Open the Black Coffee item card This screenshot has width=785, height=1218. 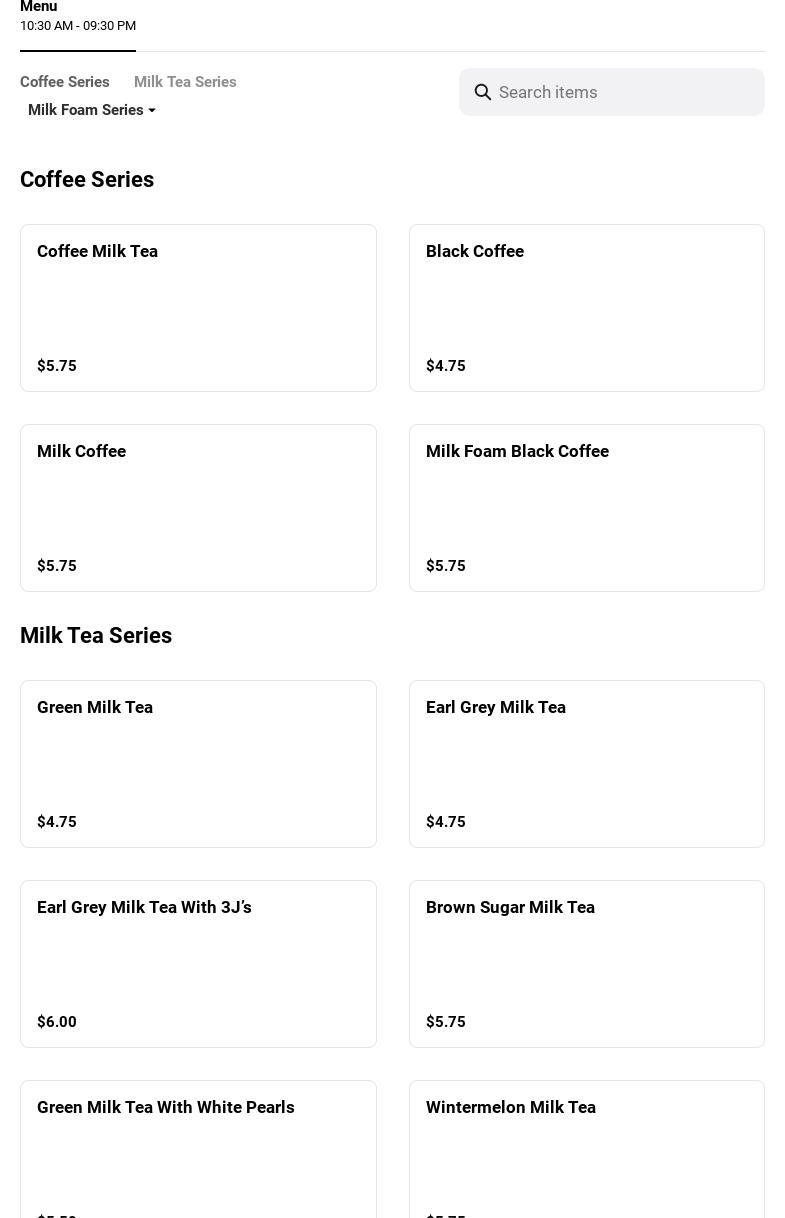tap(586, 308)
